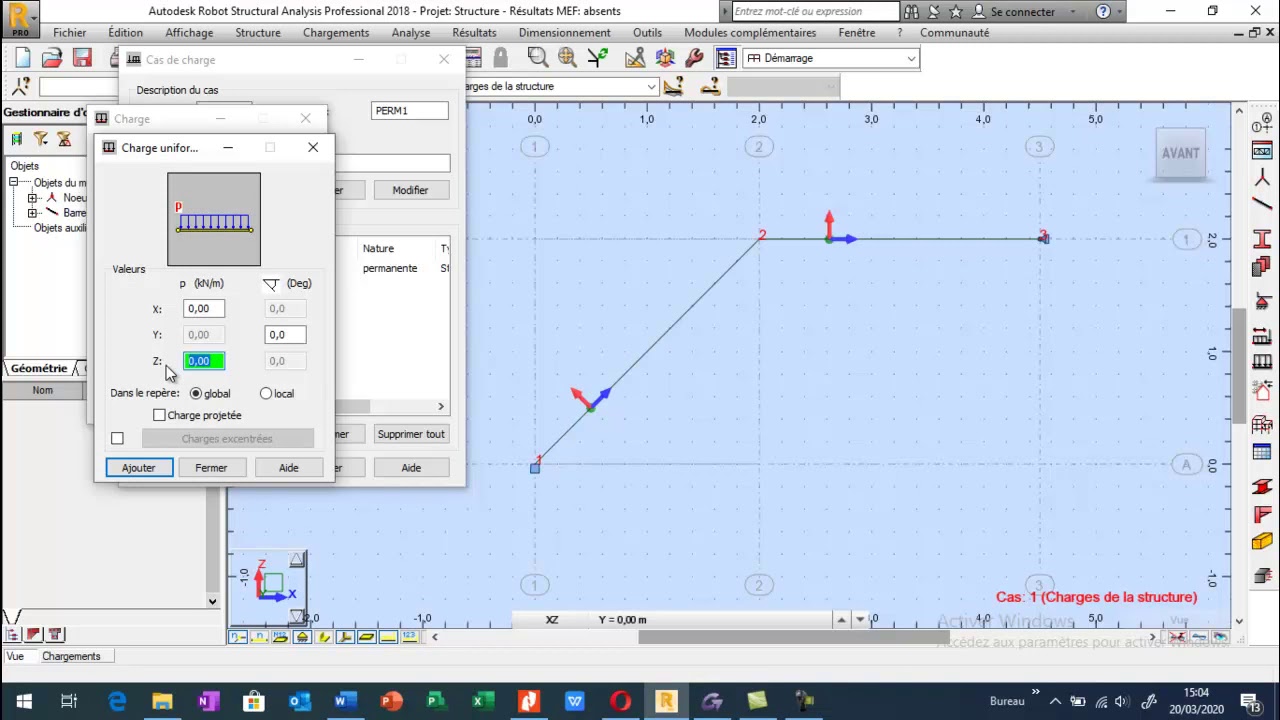Activate the zoom window magnifier tool

(x=537, y=58)
